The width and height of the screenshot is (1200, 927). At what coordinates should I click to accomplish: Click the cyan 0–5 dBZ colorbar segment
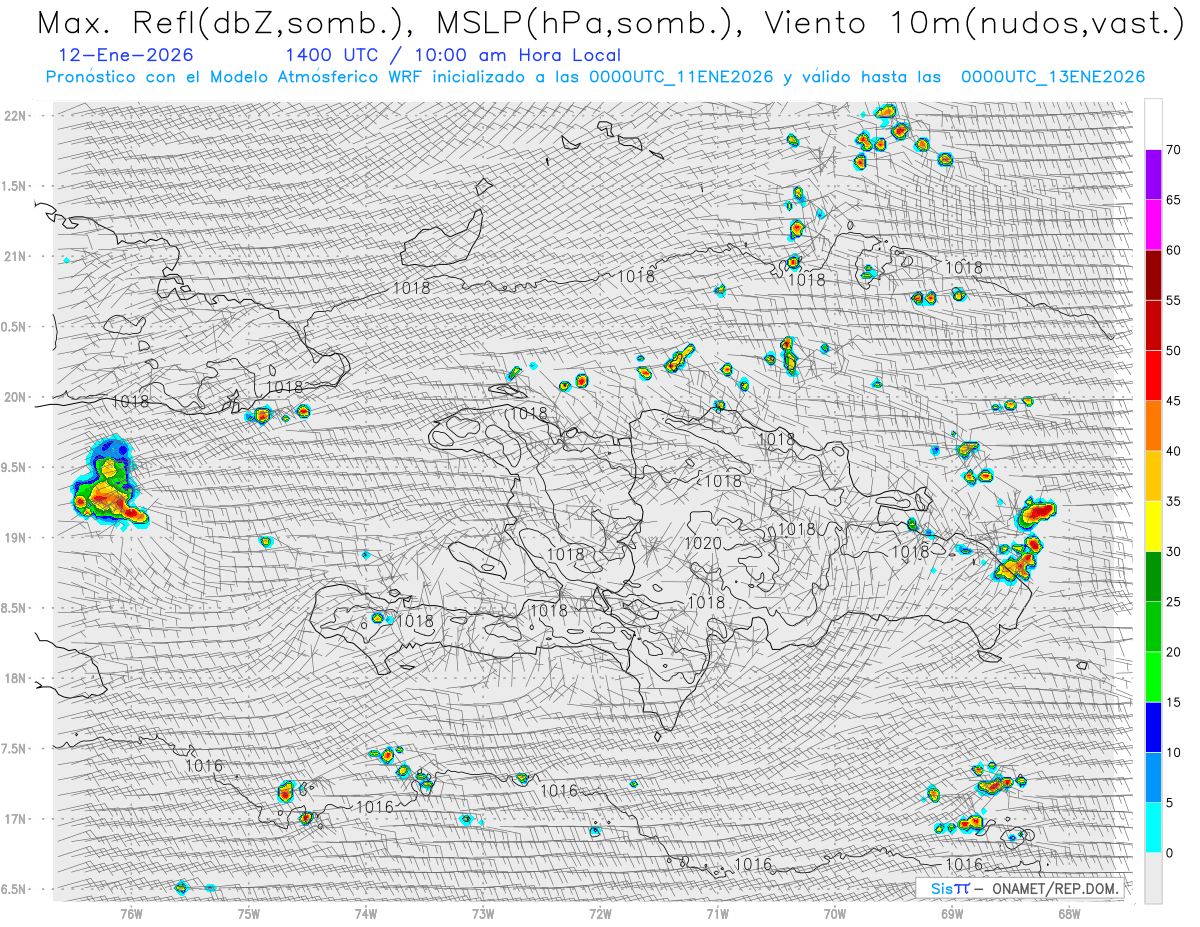point(1153,827)
